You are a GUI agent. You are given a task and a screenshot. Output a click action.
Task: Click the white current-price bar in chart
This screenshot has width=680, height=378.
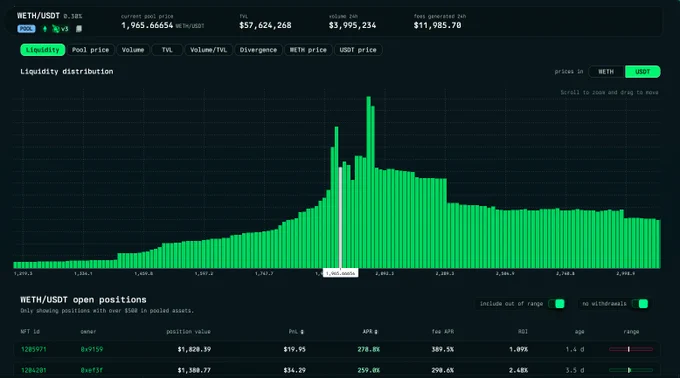340,218
